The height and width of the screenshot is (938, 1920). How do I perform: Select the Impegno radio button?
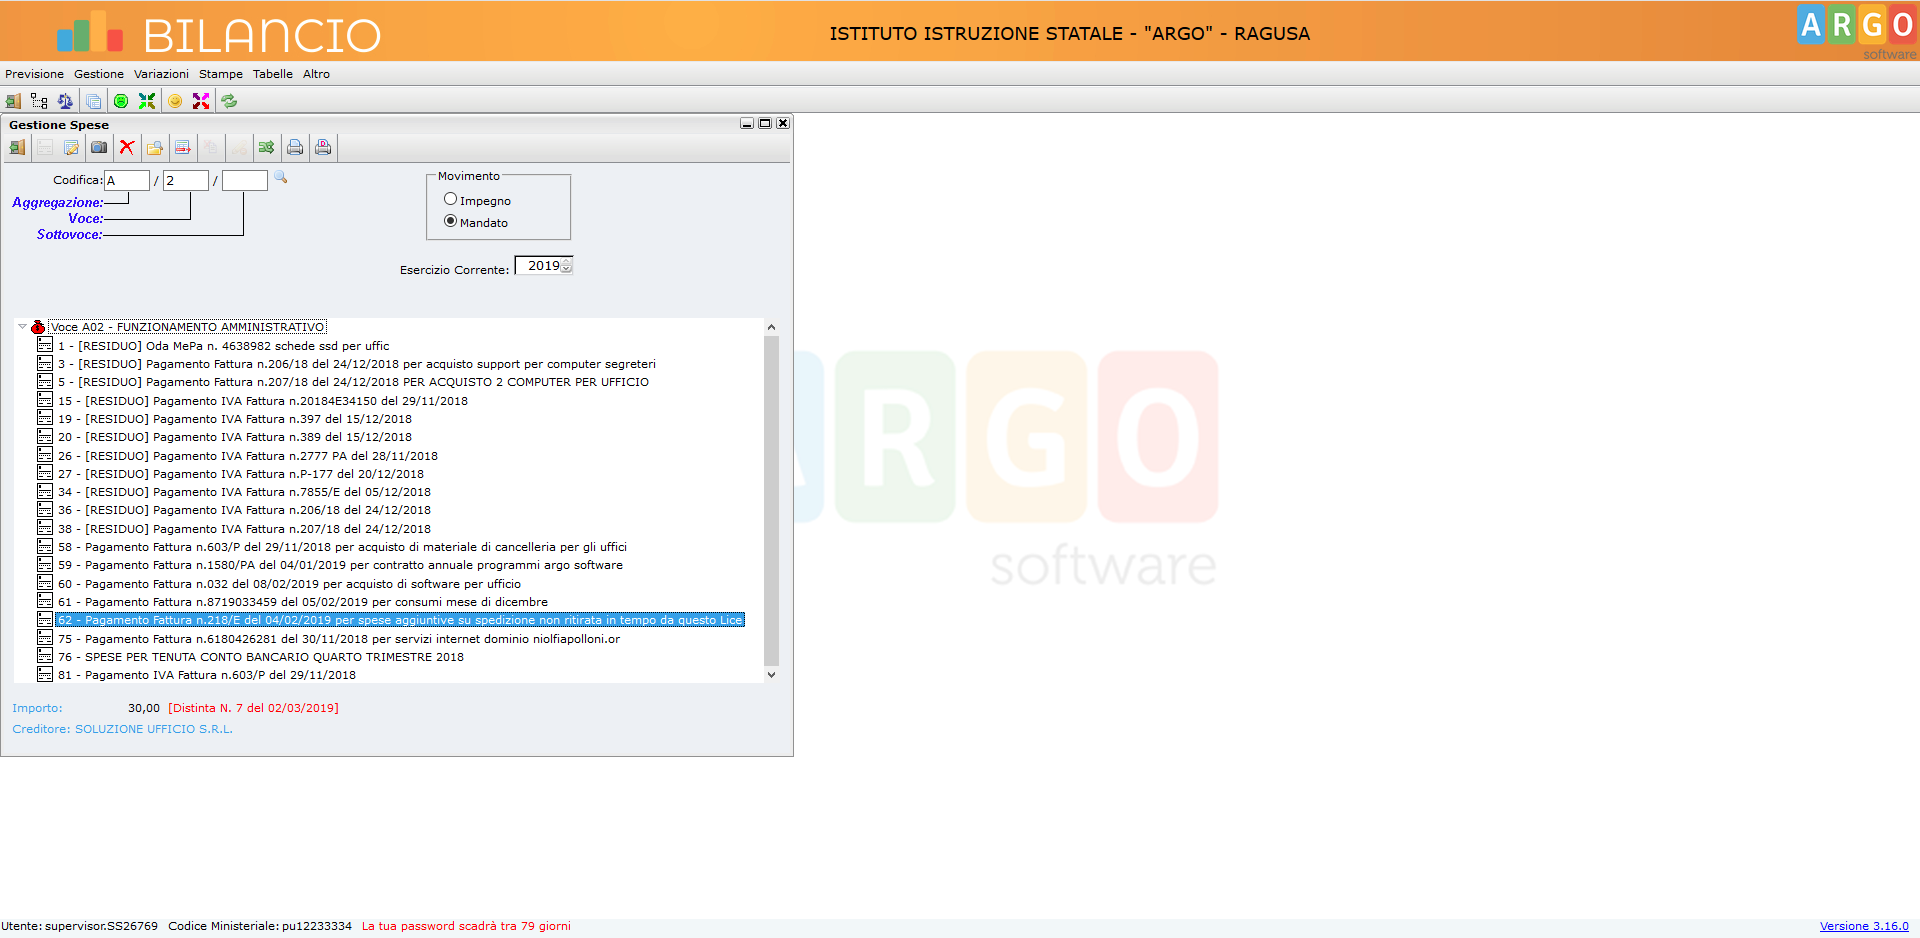click(450, 199)
